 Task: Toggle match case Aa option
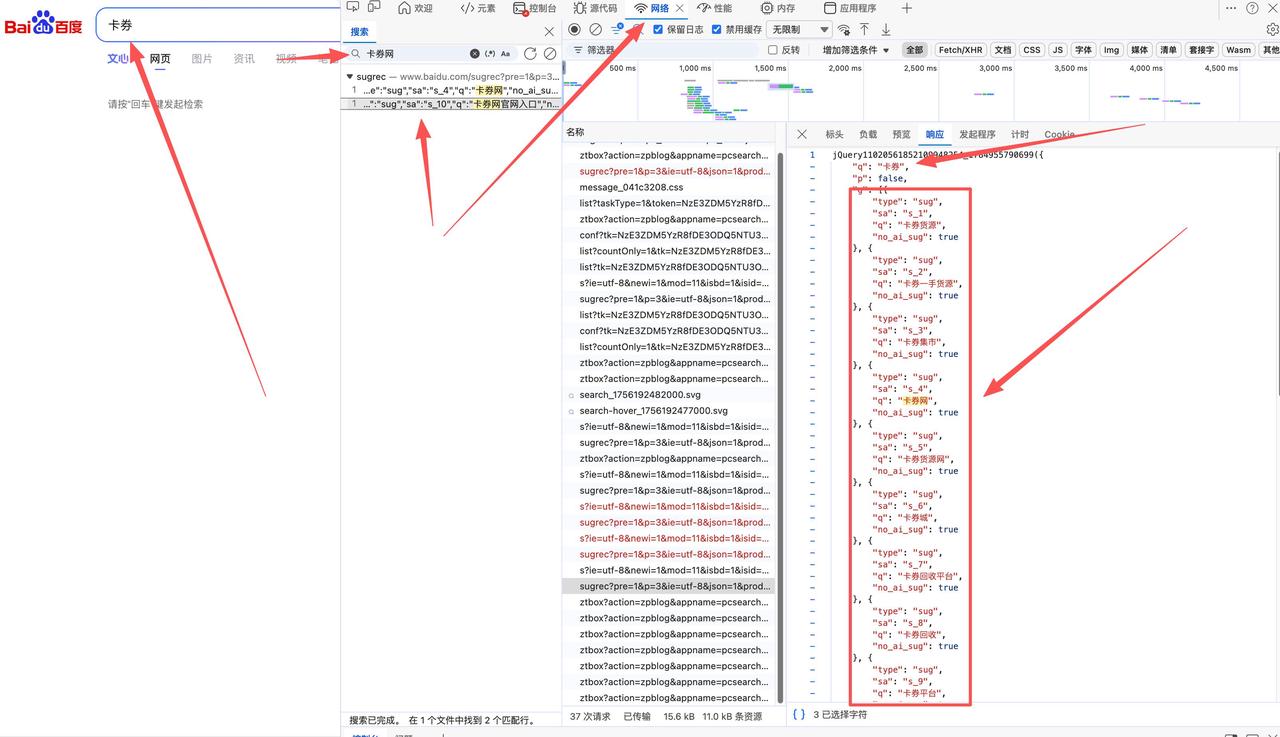(x=505, y=54)
